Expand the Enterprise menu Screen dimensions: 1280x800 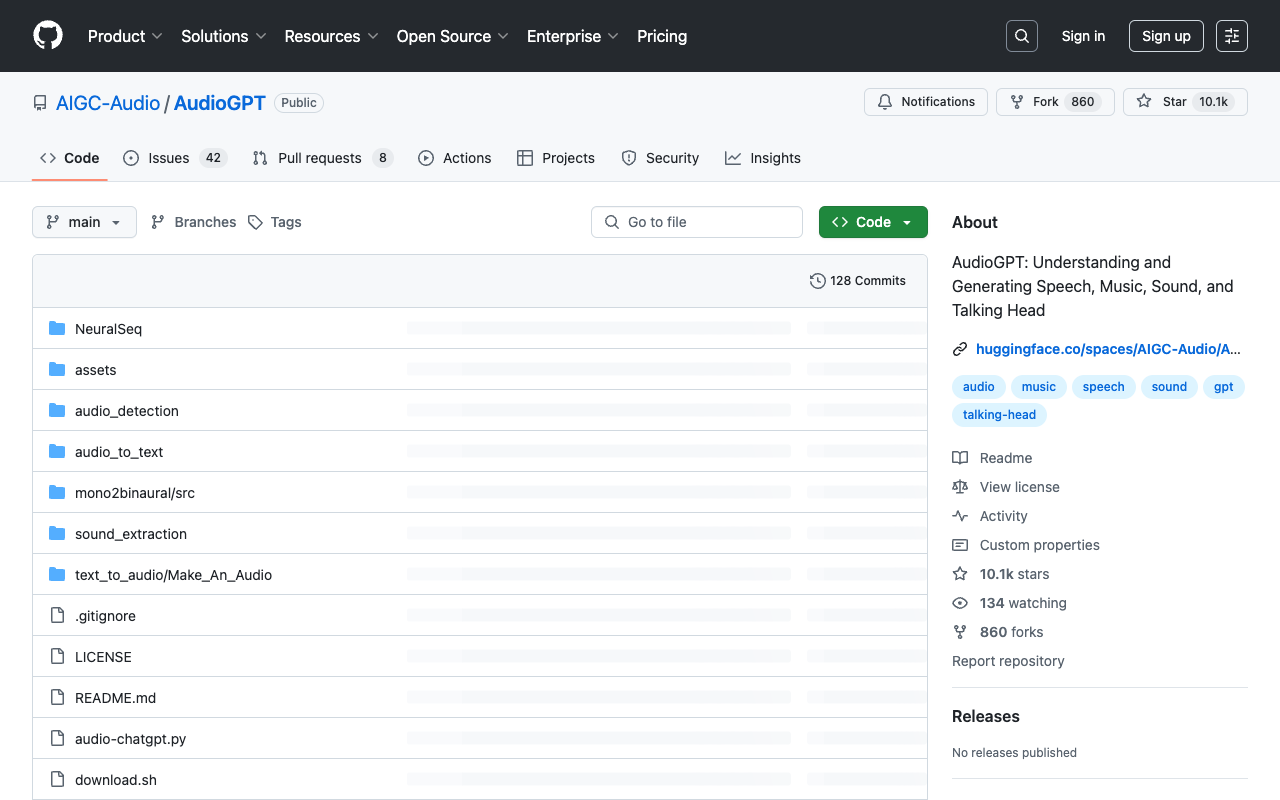573,36
